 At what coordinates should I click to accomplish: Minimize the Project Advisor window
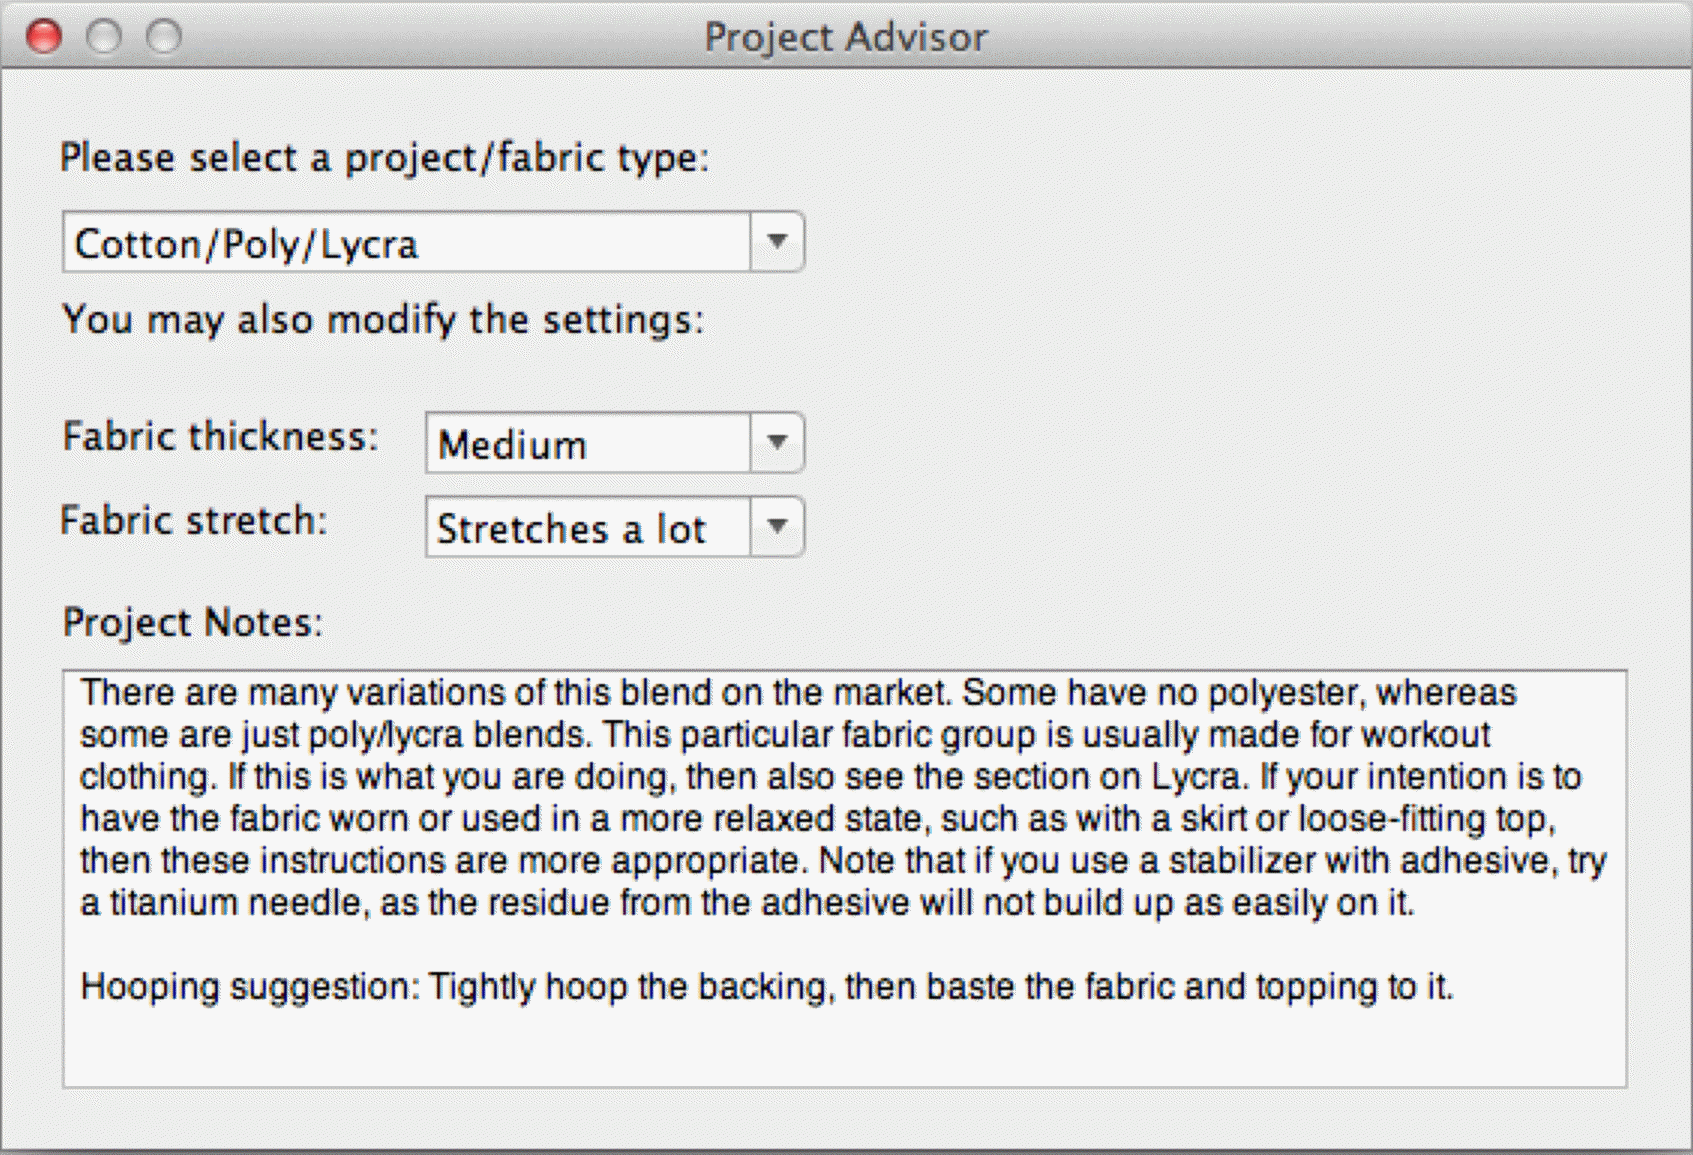click(104, 37)
